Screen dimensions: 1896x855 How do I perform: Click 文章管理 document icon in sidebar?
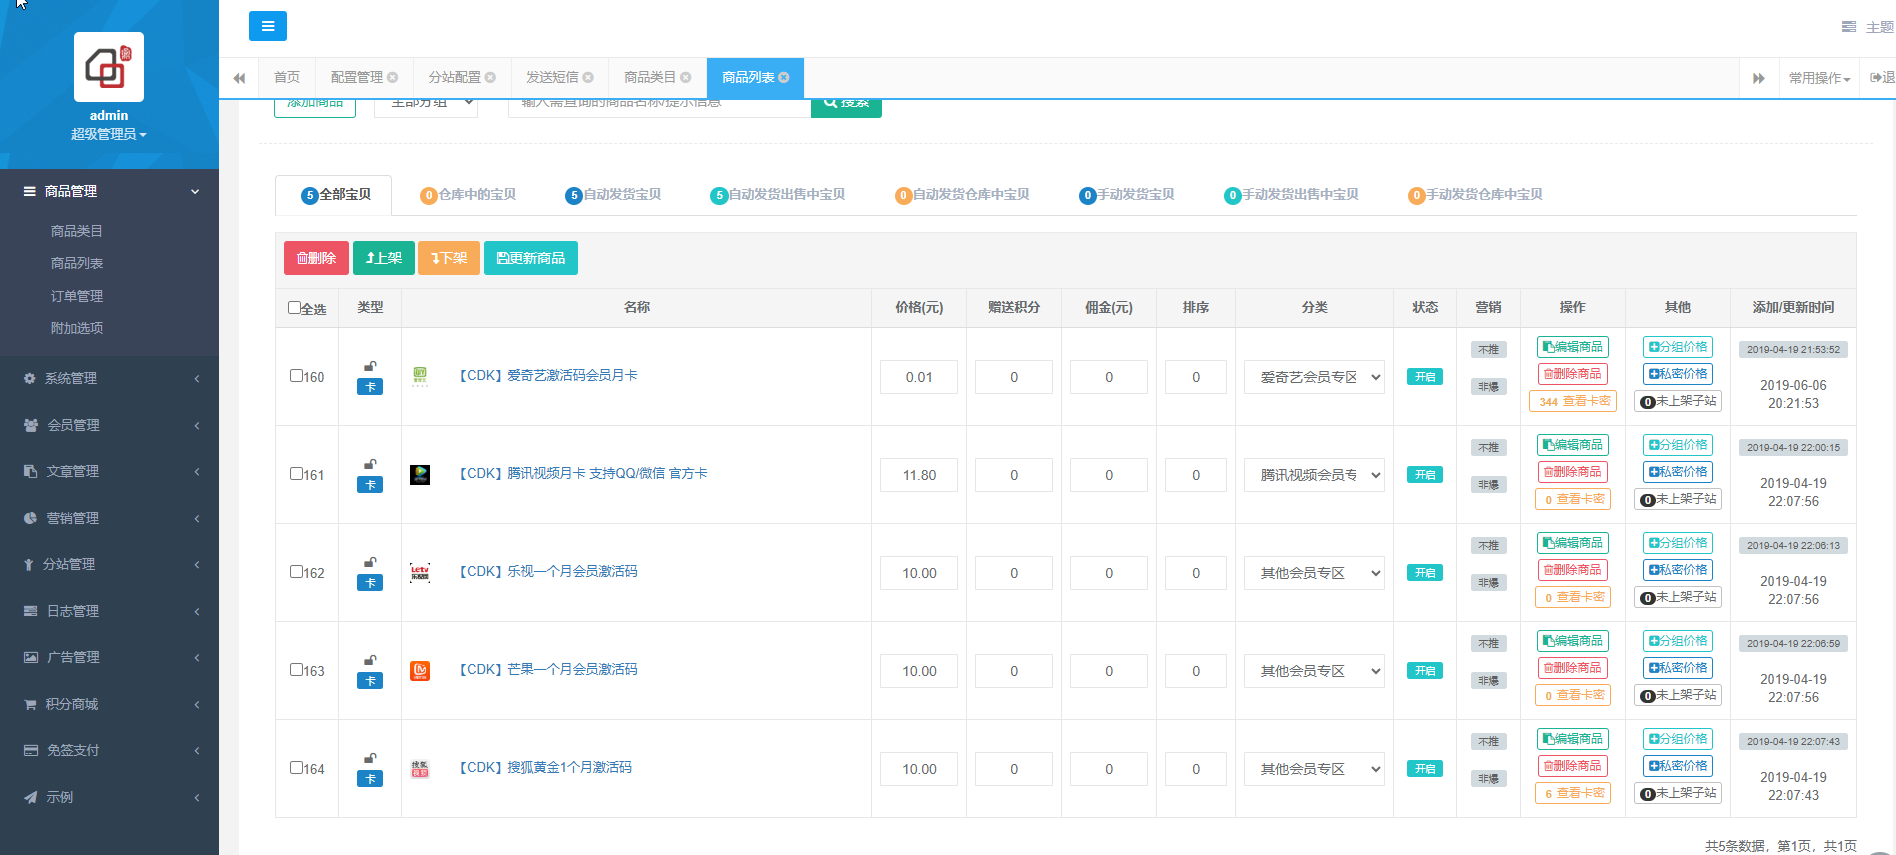tap(30, 471)
